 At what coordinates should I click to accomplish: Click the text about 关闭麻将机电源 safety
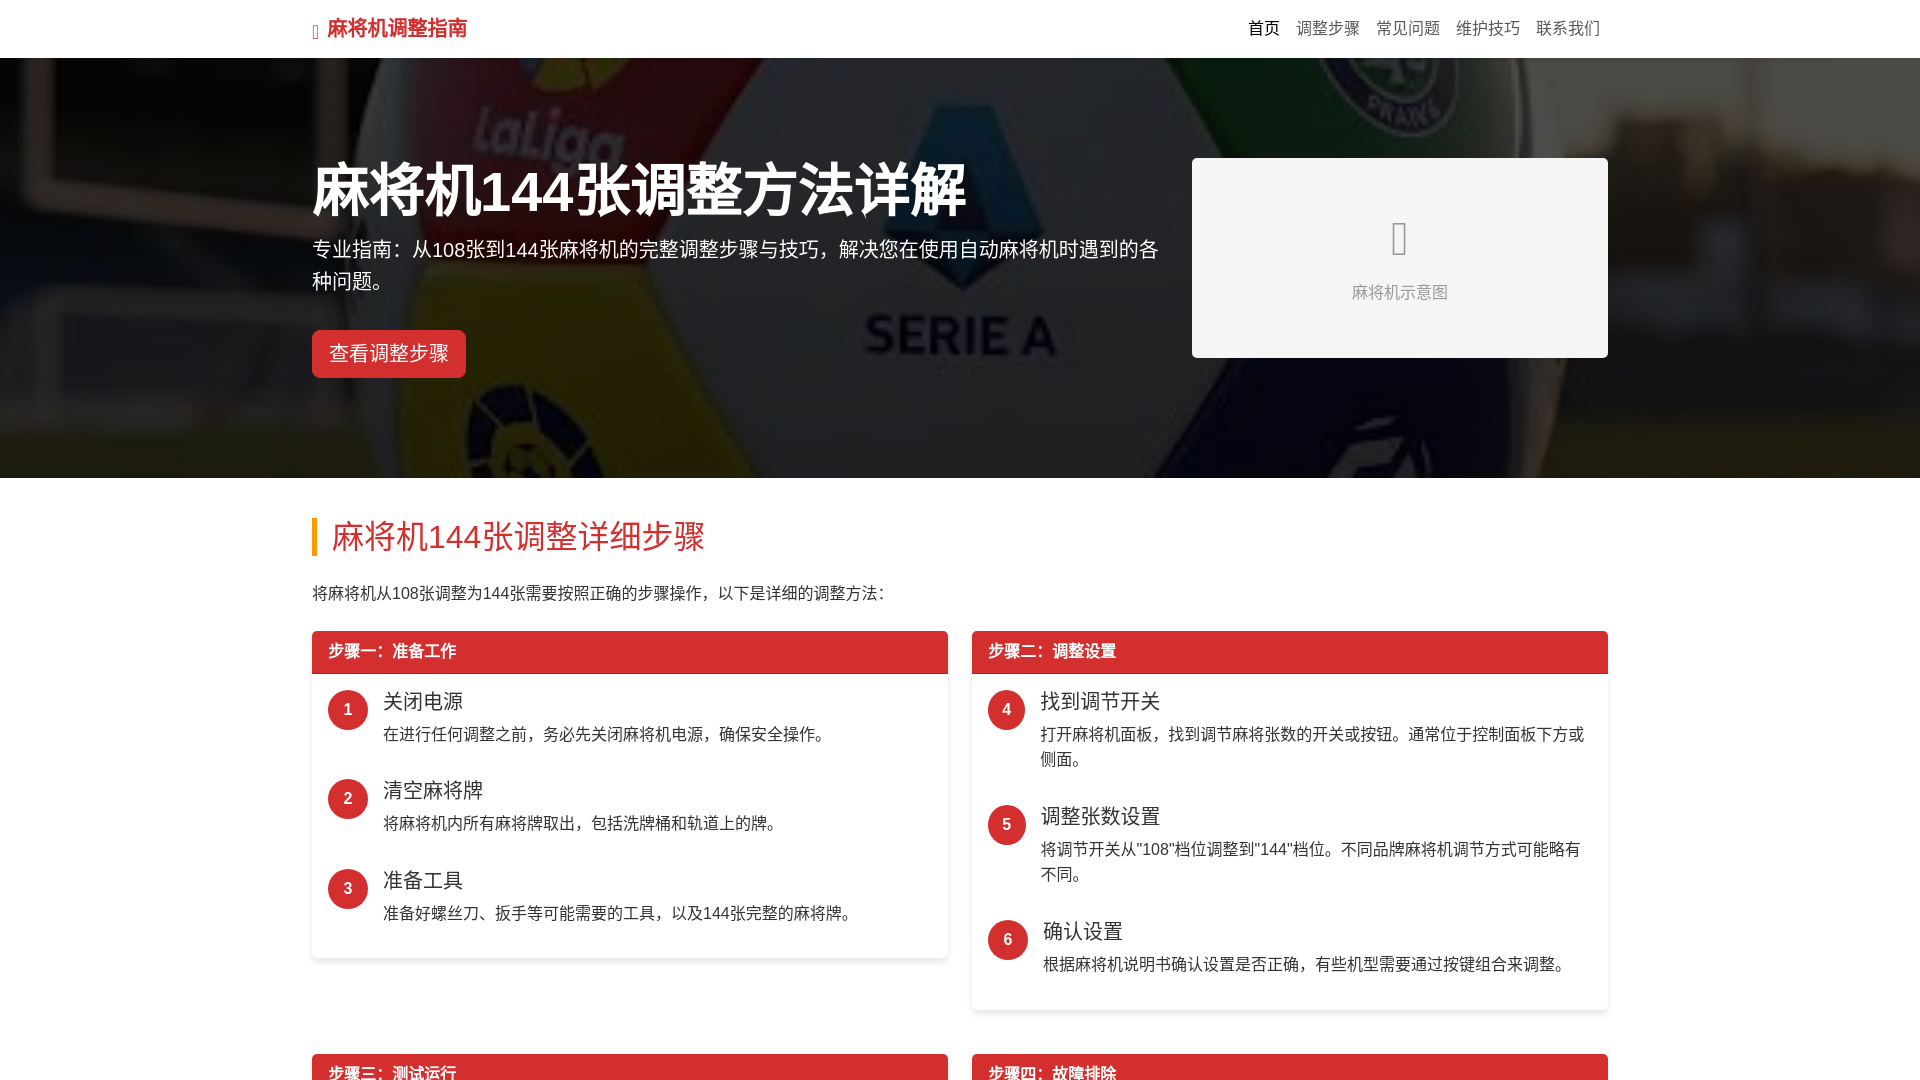pos(607,735)
